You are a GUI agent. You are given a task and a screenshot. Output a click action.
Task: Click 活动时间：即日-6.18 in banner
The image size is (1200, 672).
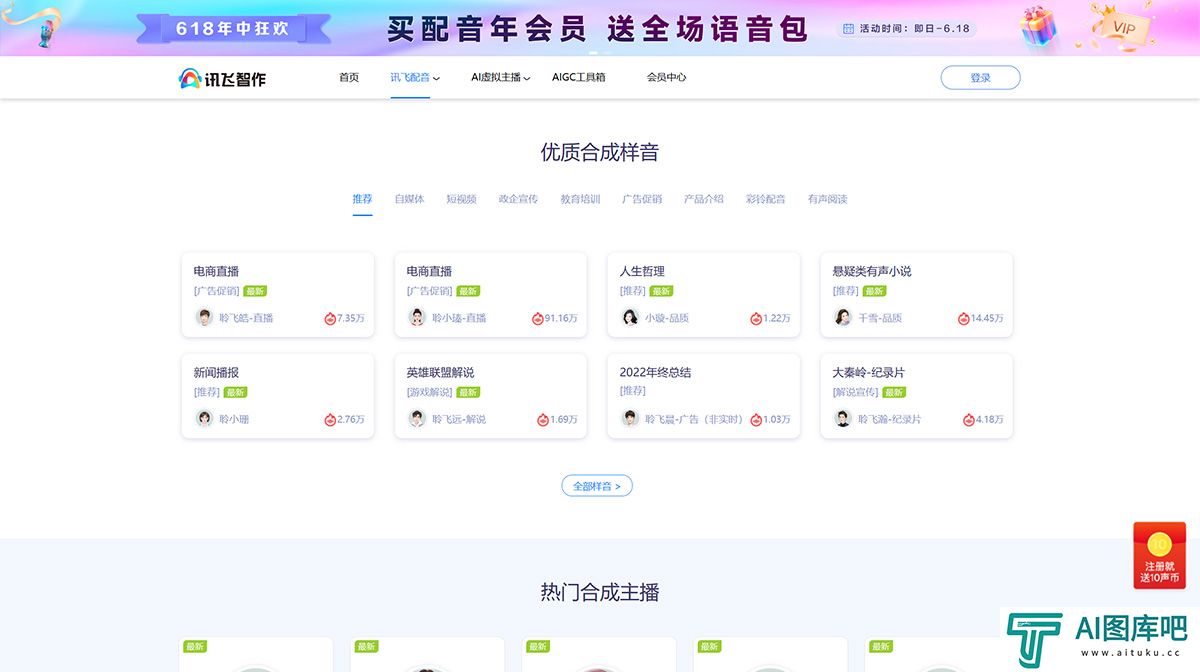[906, 29]
